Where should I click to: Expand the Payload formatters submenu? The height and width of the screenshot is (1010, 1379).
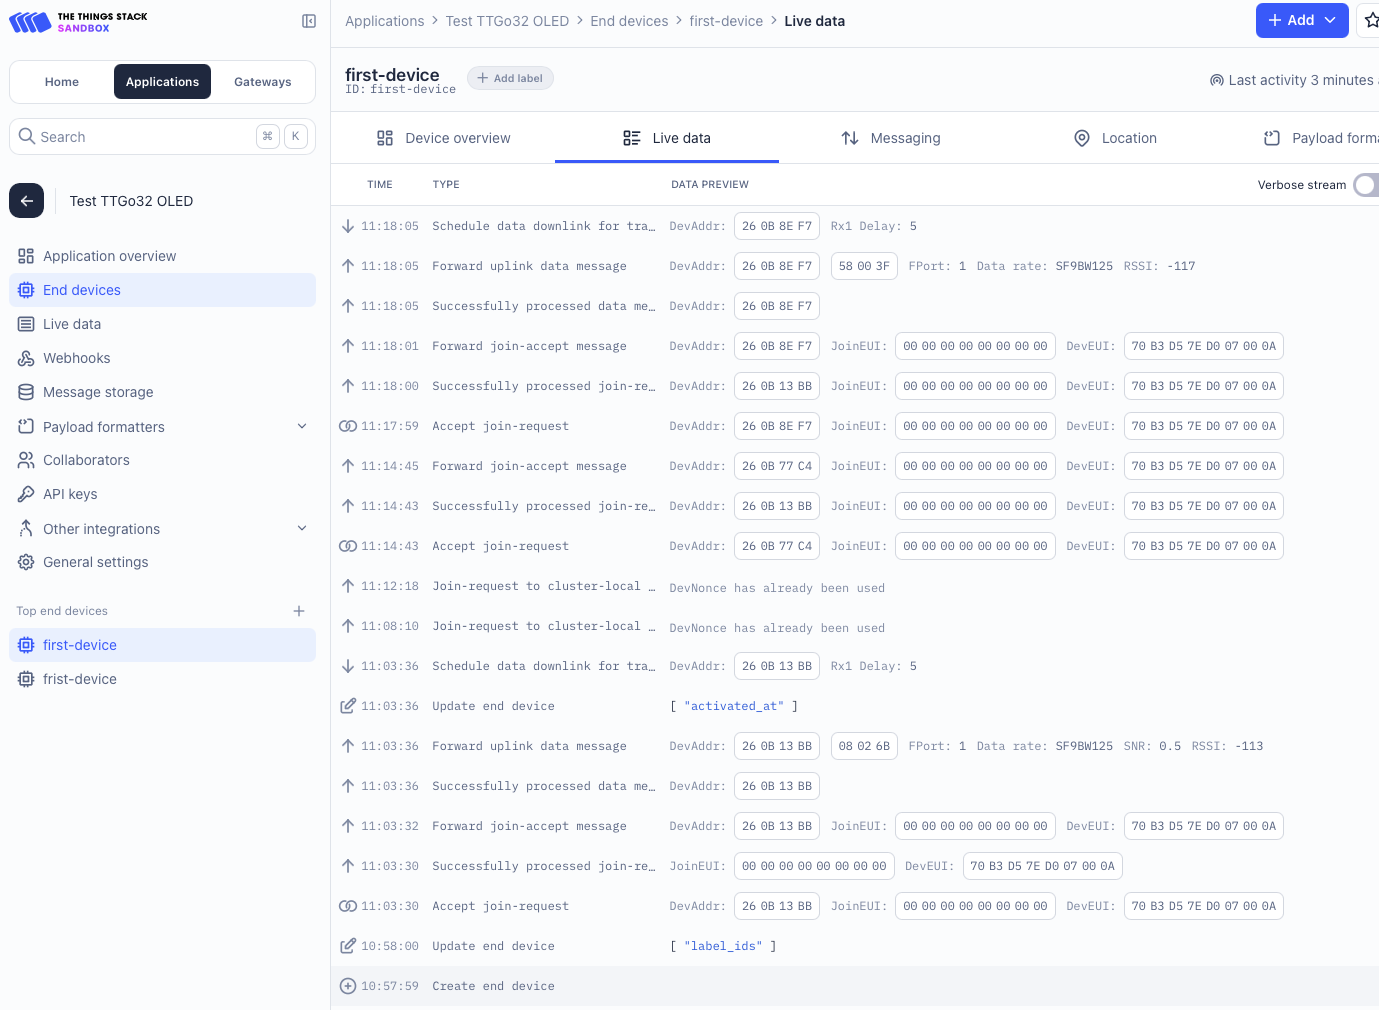pyautogui.click(x=302, y=427)
